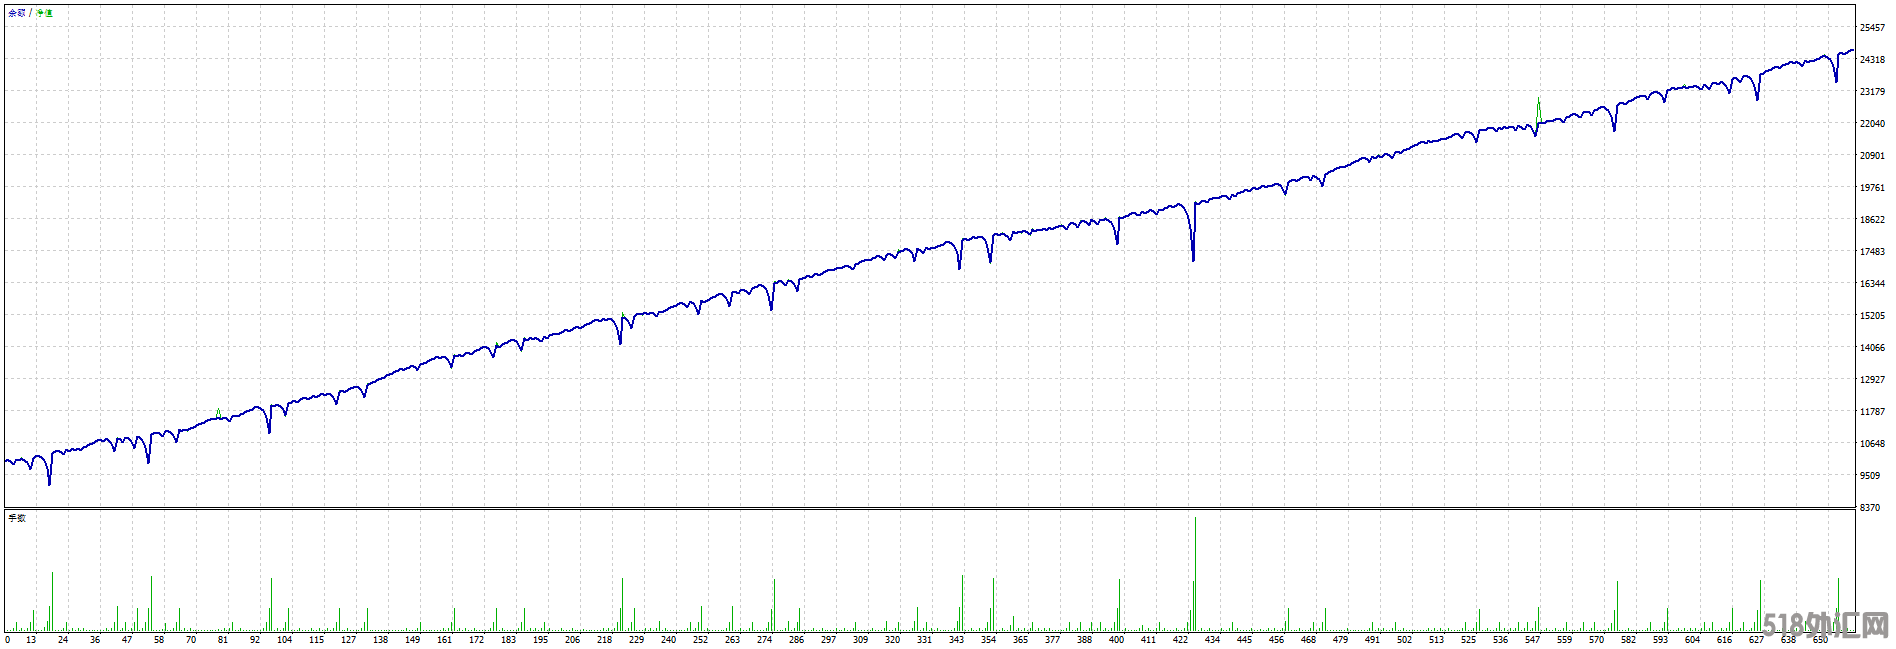
Task: Click the blue 余额 legend label
Action: pos(17,13)
